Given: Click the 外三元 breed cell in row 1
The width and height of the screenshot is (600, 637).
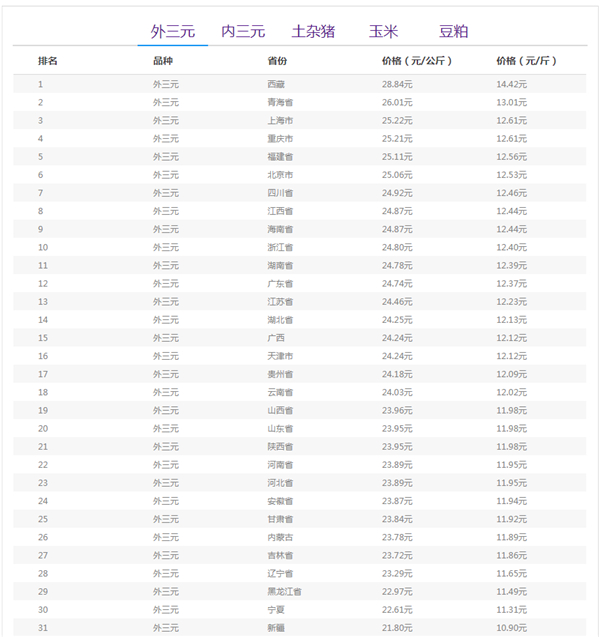Looking at the screenshot, I should pos(166,84).
